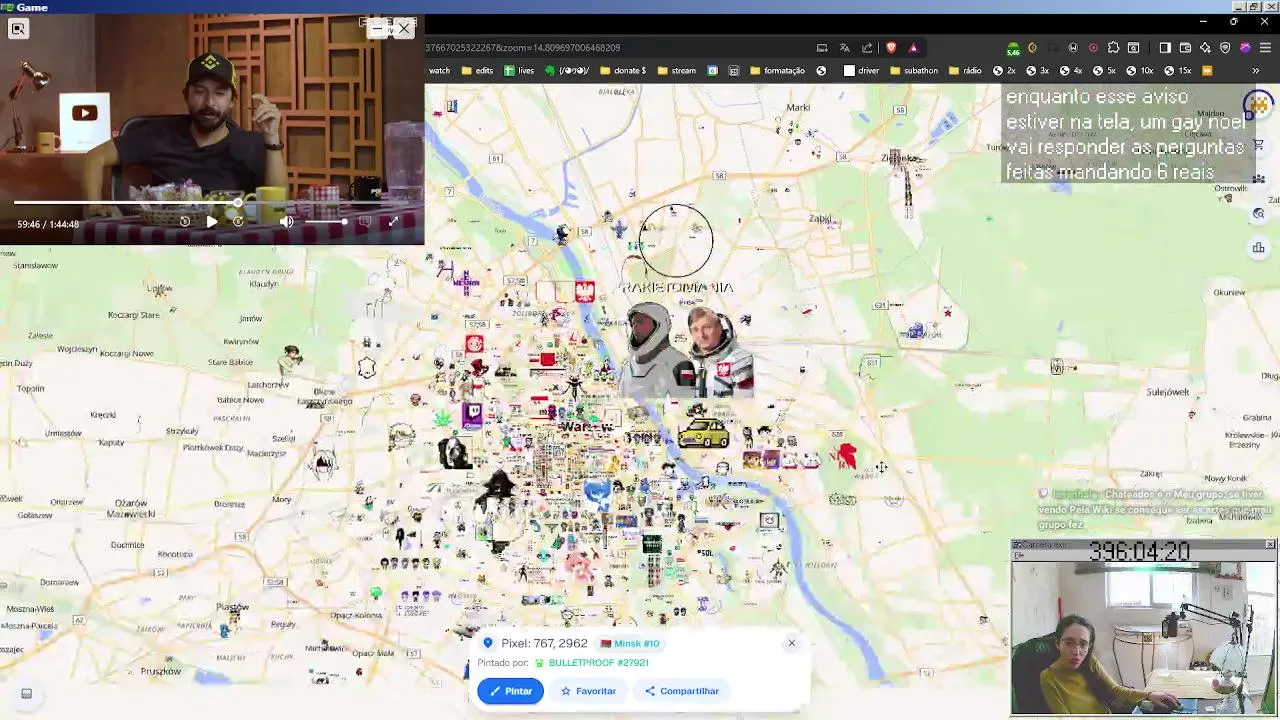Click the Pintar button
The height and width of the screenshot is (720, 1280).
[x=510, y=691]
